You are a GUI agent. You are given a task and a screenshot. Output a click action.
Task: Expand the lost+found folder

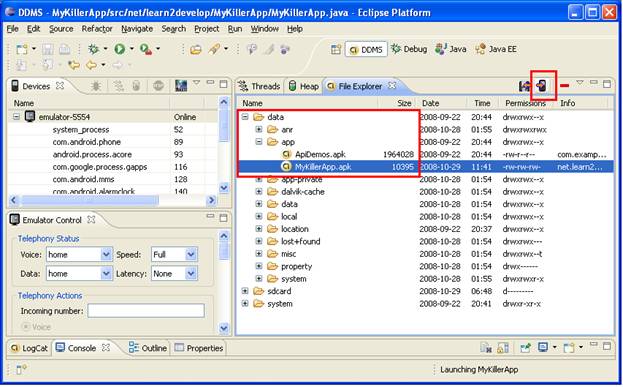(259, 241)
